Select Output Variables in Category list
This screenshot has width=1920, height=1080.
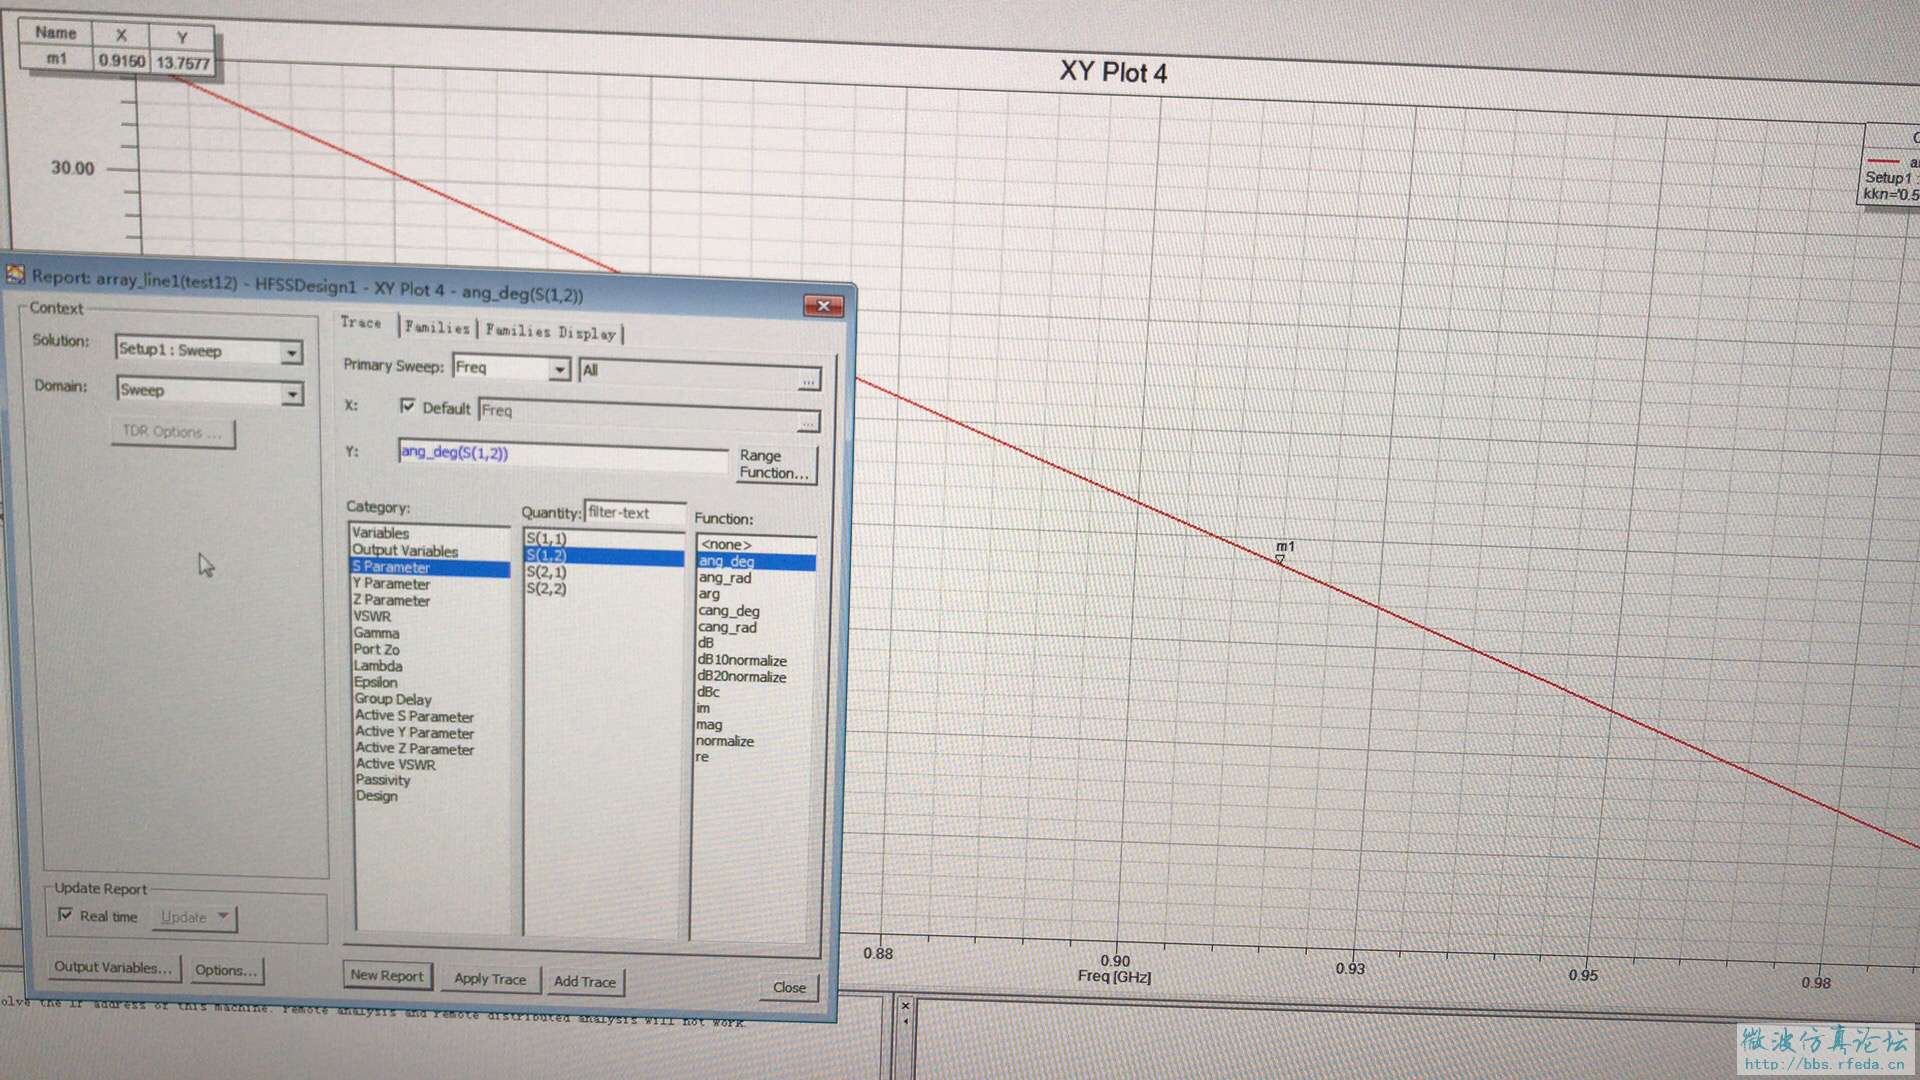[x=405, y=550]
